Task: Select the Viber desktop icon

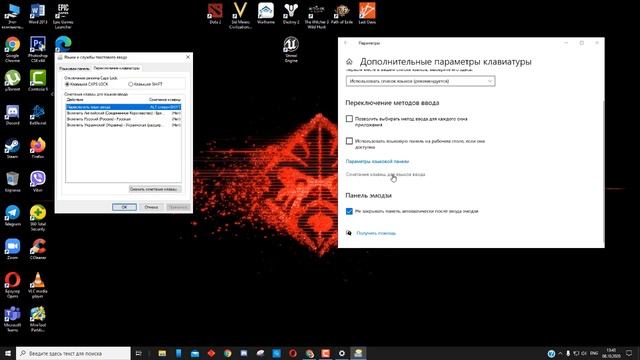Action: pos(38,182)
